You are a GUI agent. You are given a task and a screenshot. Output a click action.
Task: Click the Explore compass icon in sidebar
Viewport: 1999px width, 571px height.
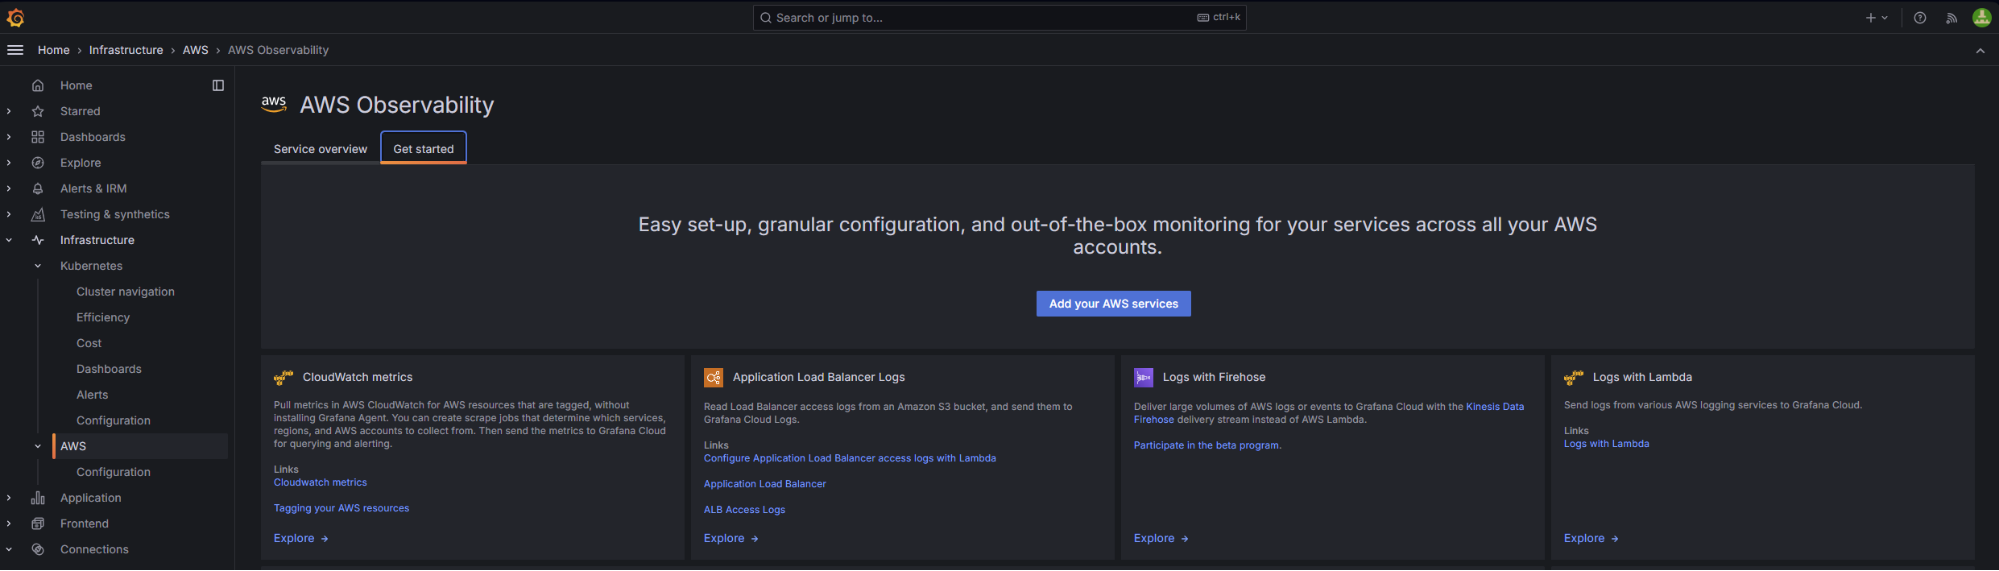tap(38, 163)
